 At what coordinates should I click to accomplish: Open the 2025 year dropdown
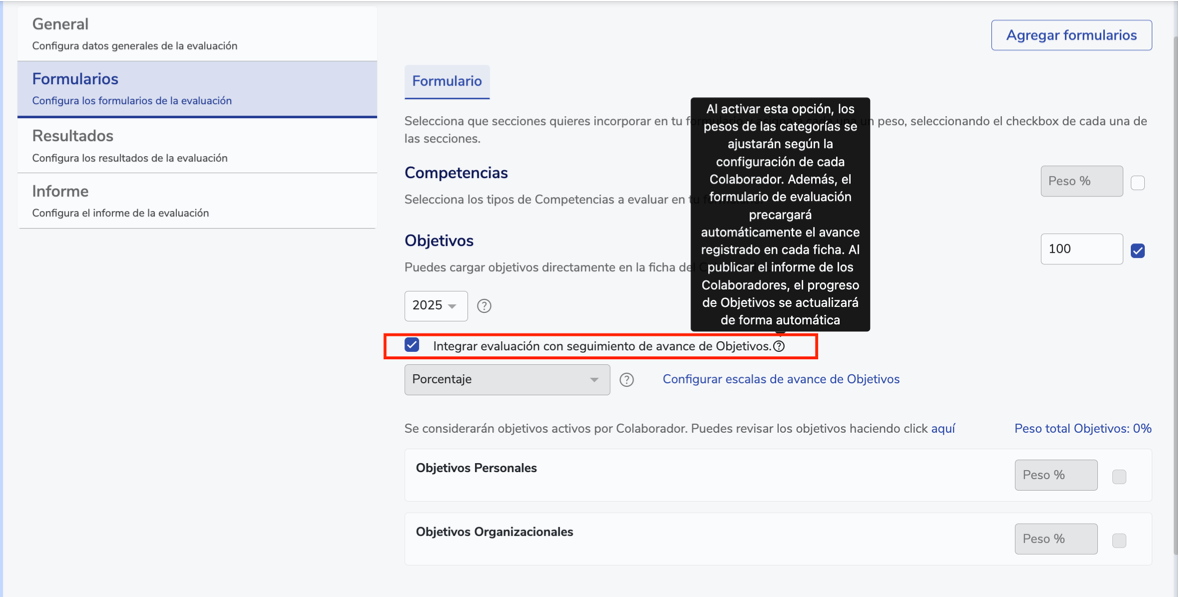click(436, 306)
